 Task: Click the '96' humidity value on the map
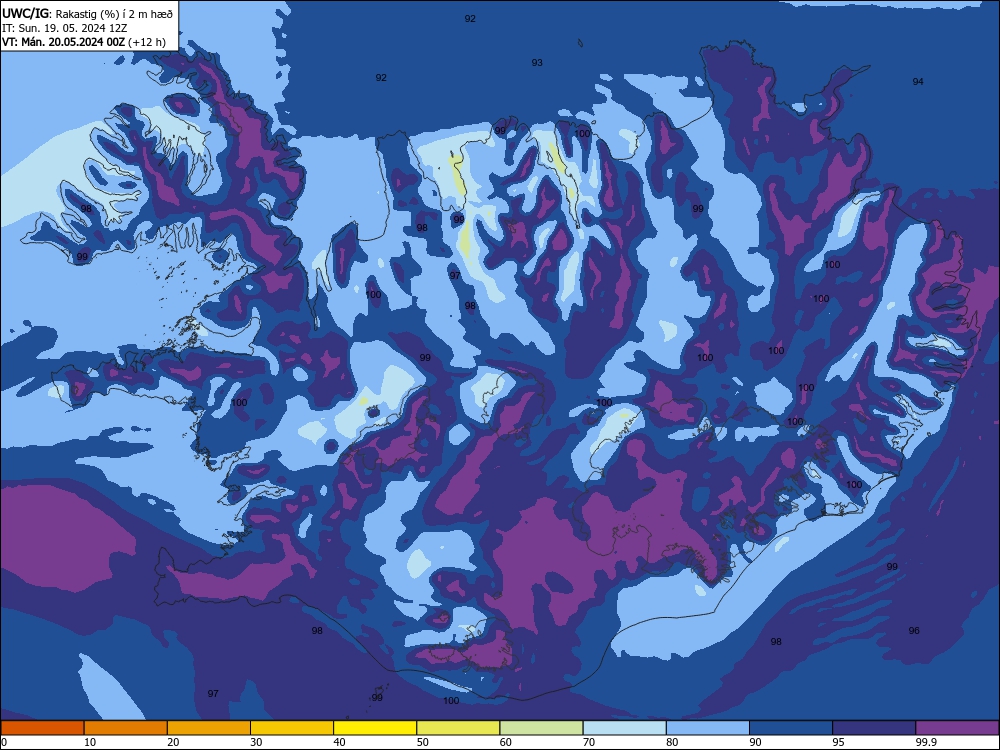(x=914, y=631)
